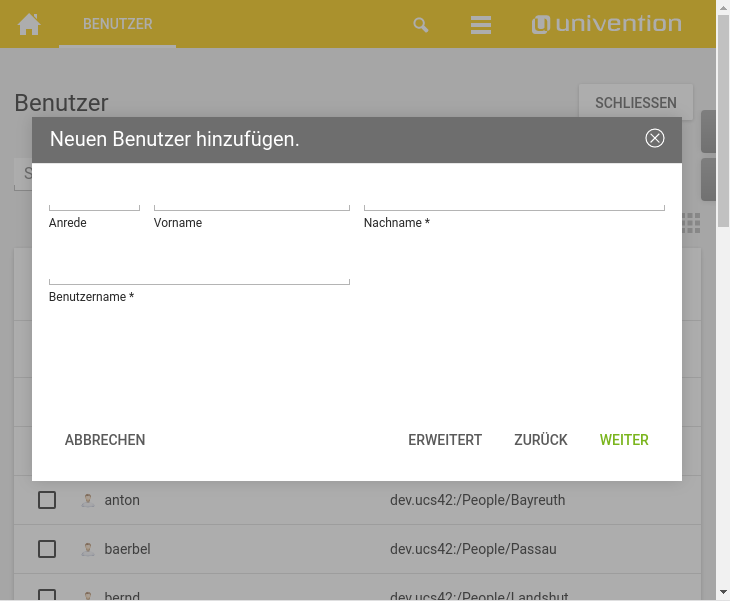Open the Anrede field
Screen dimensions: 730x601
pyautogui.click(x=94, y=201)
